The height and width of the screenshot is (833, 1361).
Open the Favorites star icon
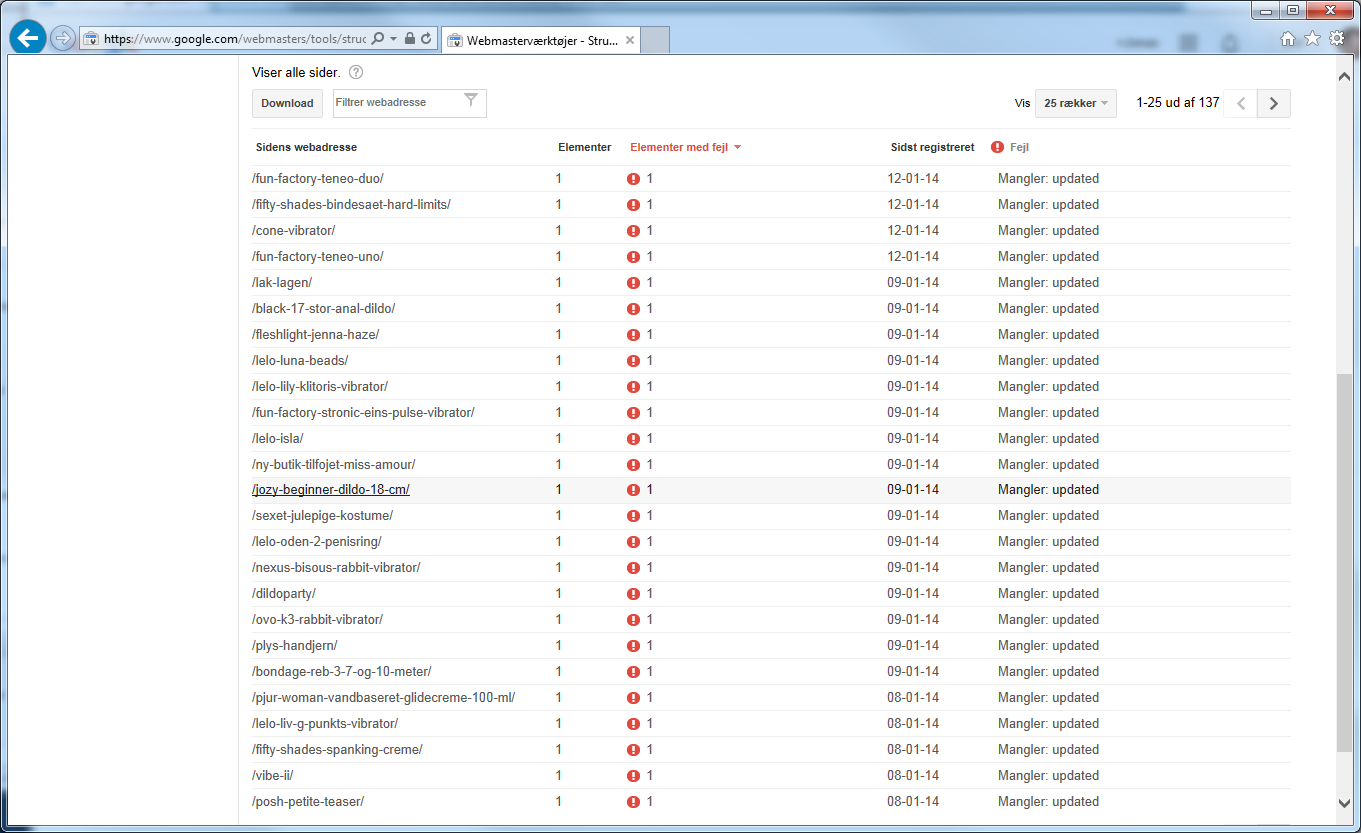(x=1312, y=38)
